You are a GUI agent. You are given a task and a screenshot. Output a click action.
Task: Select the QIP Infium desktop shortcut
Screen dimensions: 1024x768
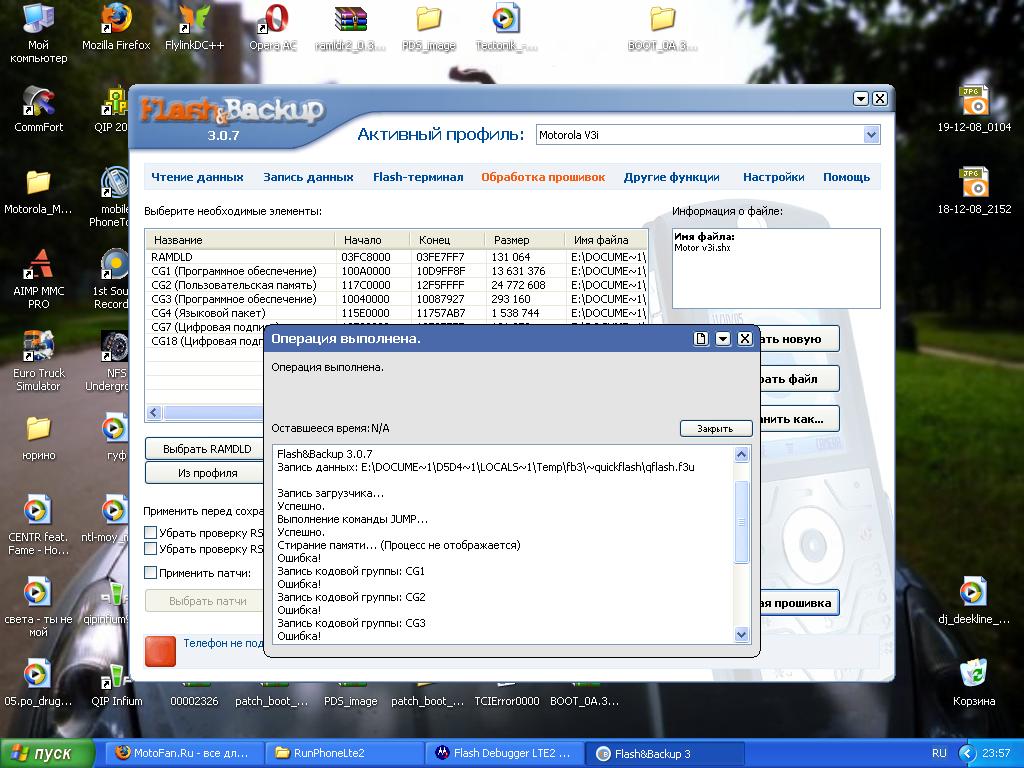116,686
